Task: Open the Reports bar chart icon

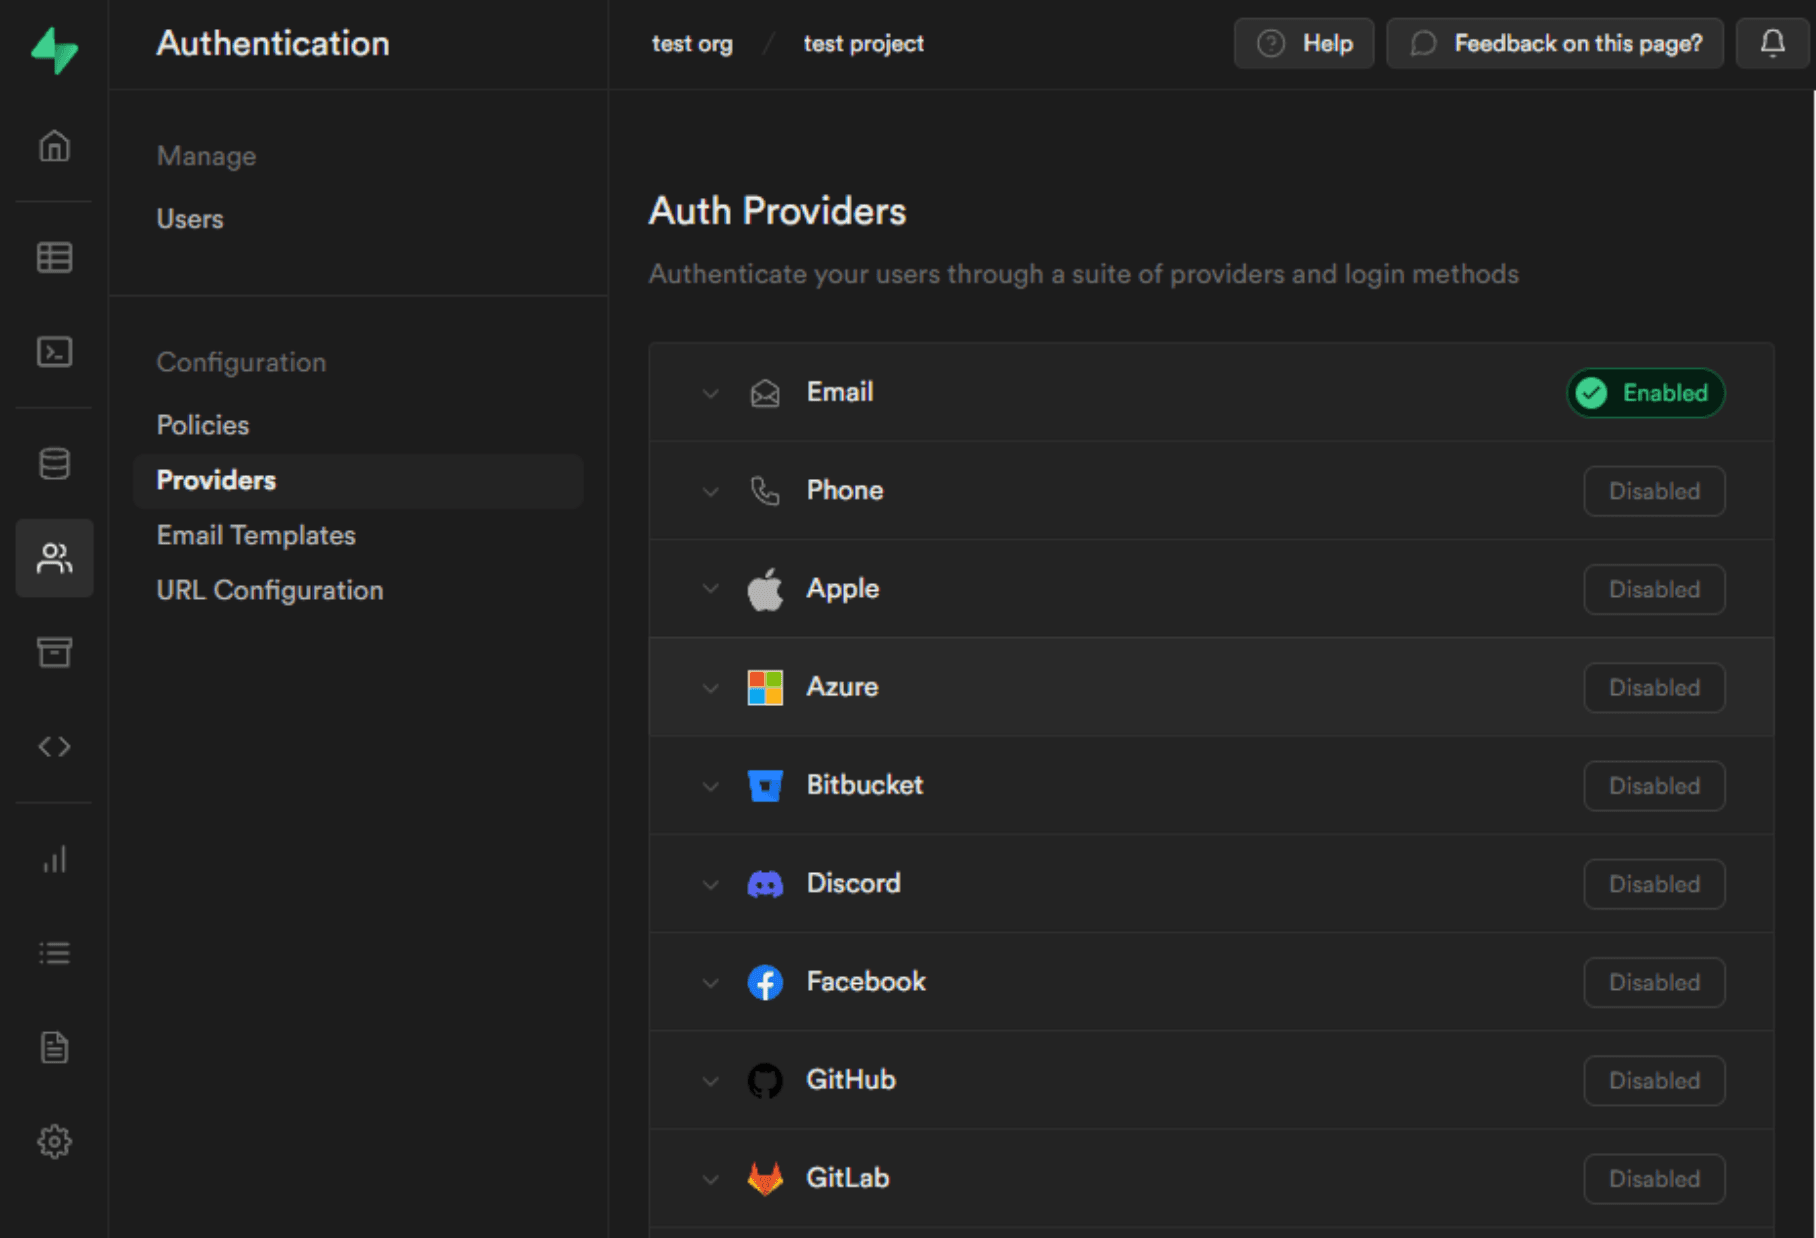Action: pyautogui.click(x=54, y=859)
